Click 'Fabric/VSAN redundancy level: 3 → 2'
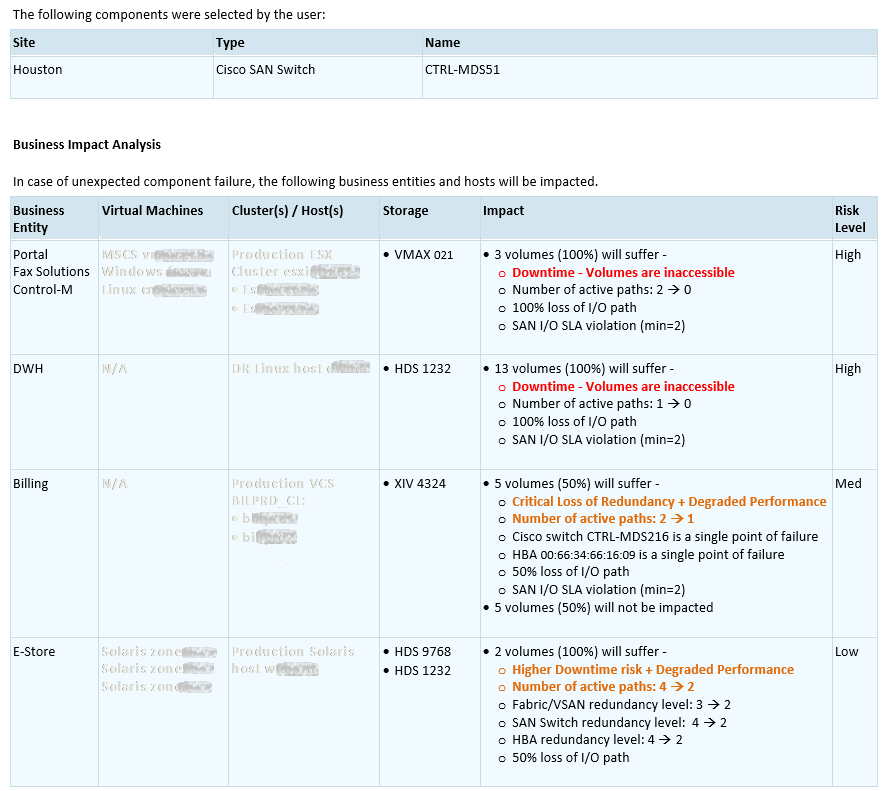886x791 pixels. [x=621, y=705]
